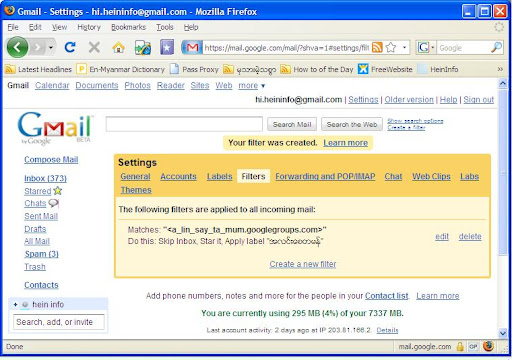Open the HeinInfo bookmark
Image resolution: width=512 pixels, height=360 pixels.
coord(439,69)
